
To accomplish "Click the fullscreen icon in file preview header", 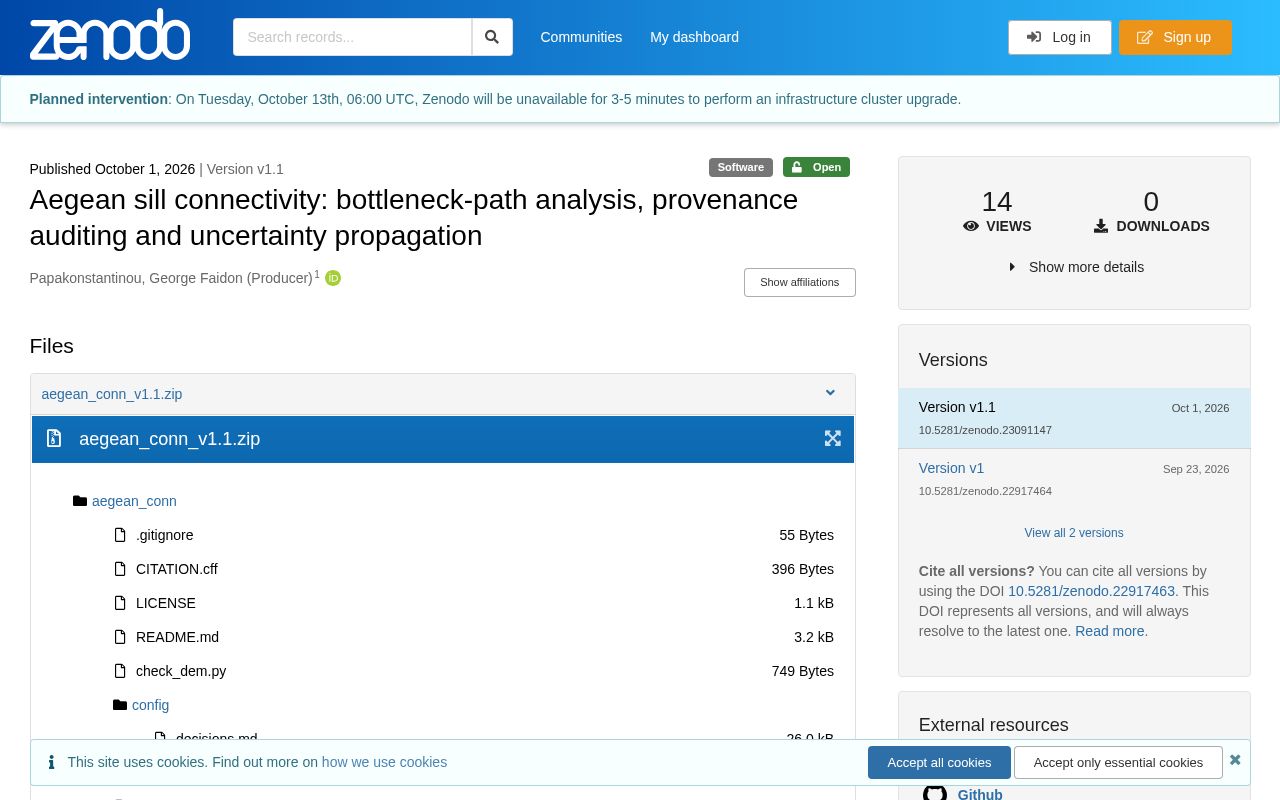I will [832, 438].
